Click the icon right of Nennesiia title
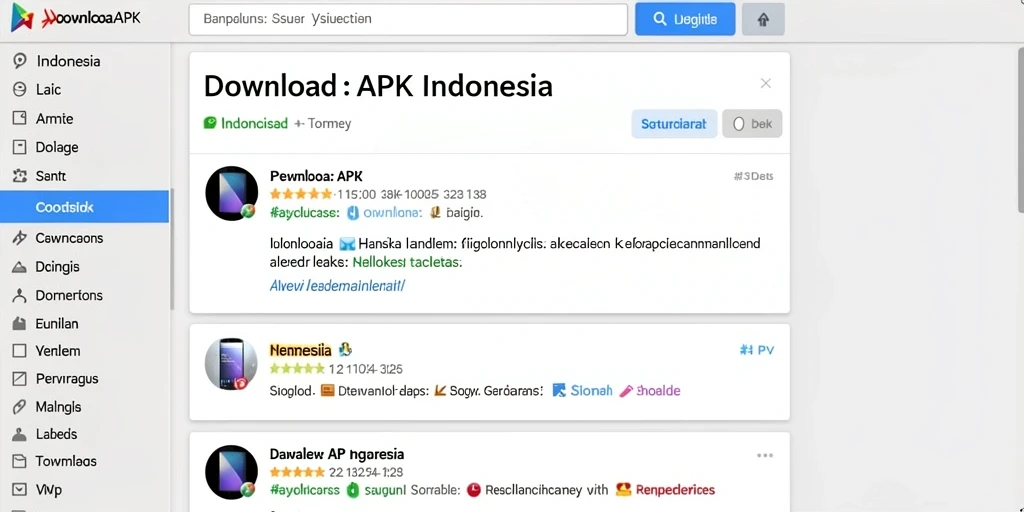This screenshot has height=512, width=1024. [x=346, y=349]
